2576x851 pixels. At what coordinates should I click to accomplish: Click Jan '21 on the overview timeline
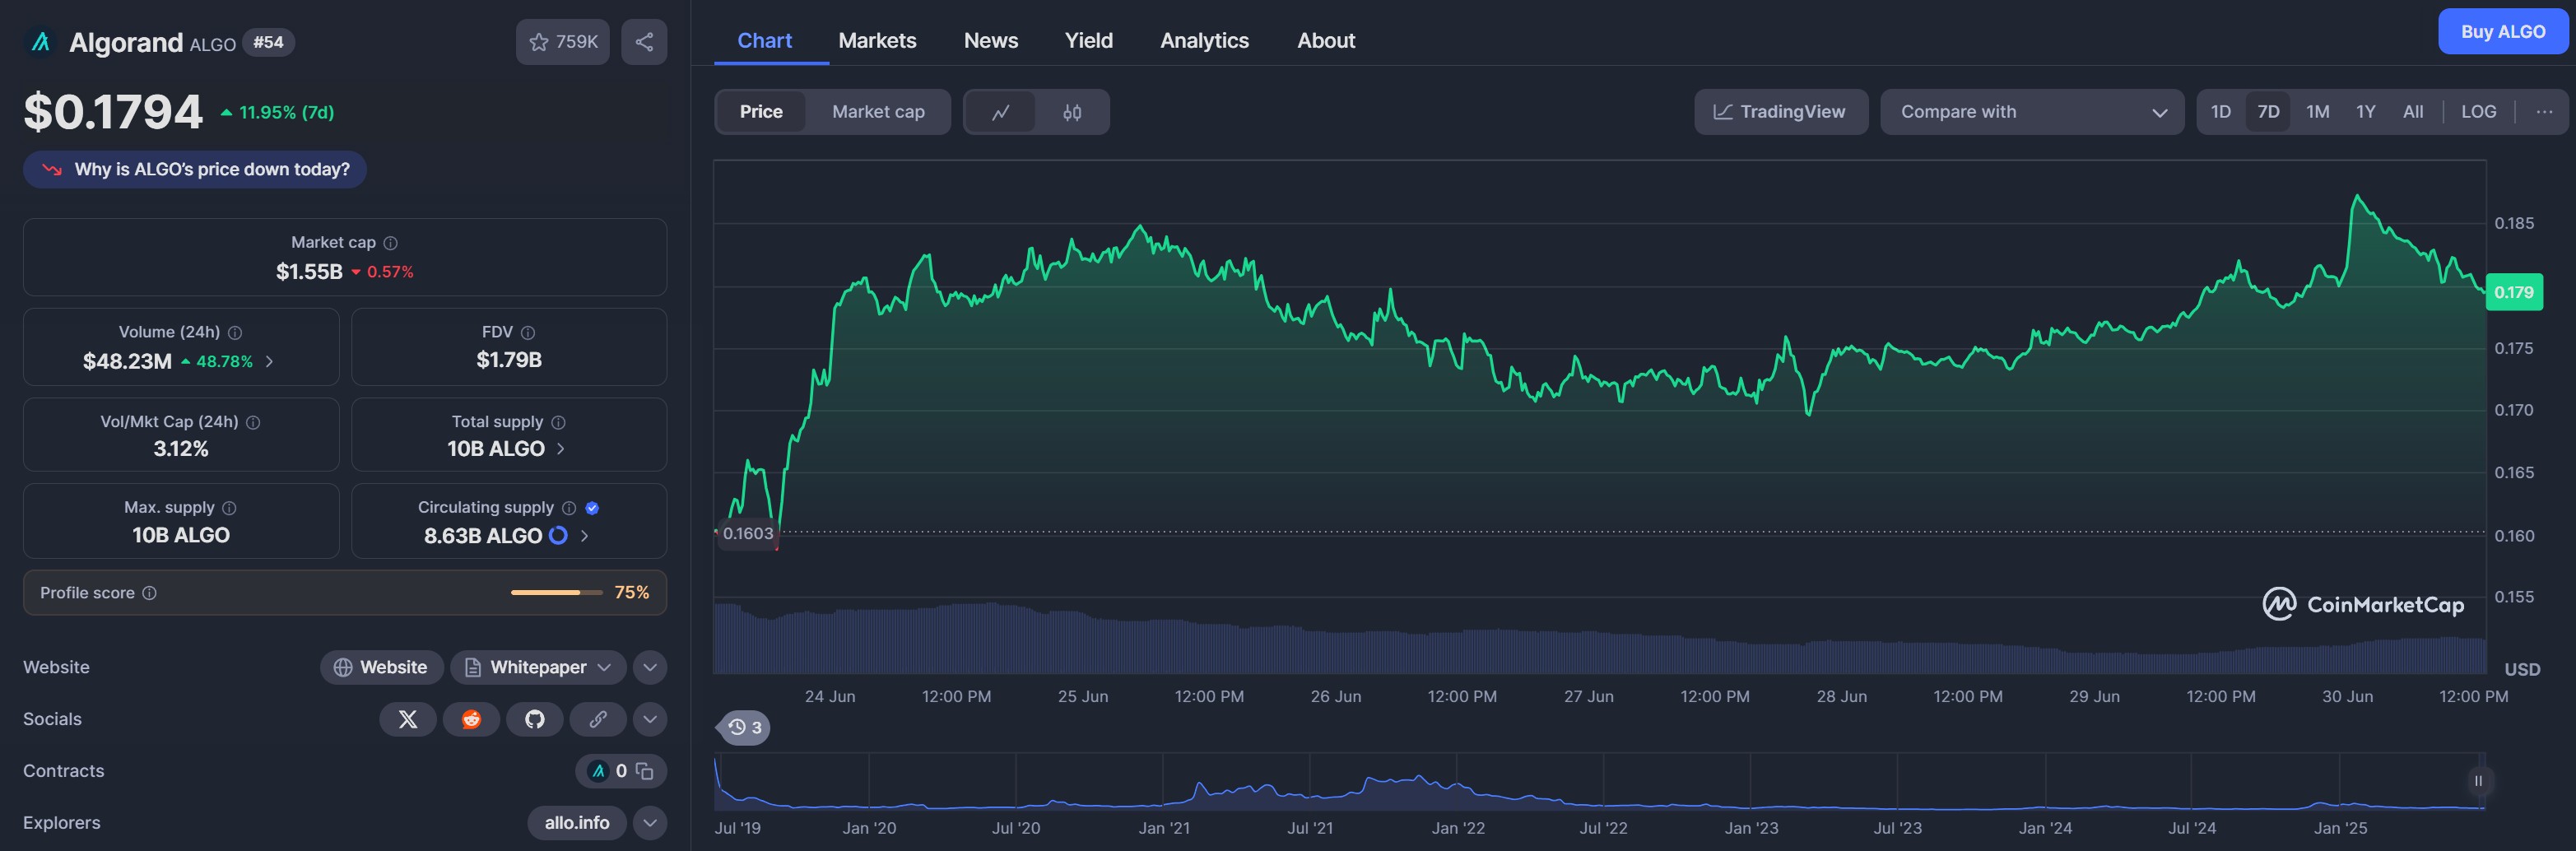click(1164, 828)
